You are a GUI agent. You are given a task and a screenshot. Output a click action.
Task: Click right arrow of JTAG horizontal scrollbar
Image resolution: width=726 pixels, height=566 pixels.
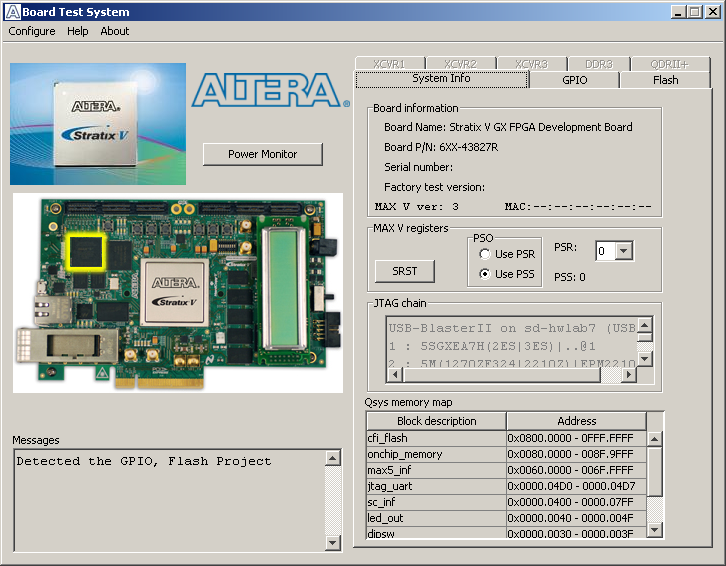point(628,375)
